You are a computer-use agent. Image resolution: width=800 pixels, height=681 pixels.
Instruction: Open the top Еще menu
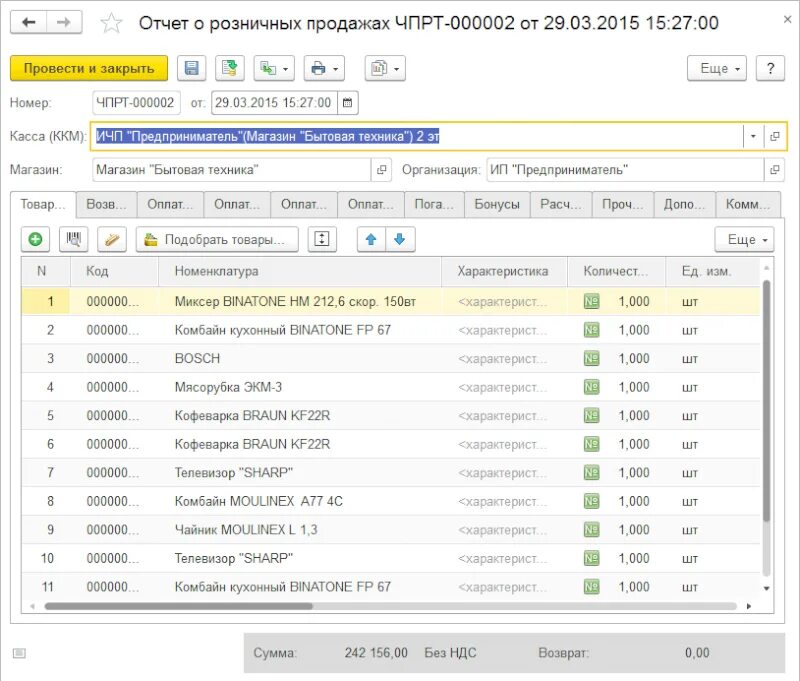point(717,68)
